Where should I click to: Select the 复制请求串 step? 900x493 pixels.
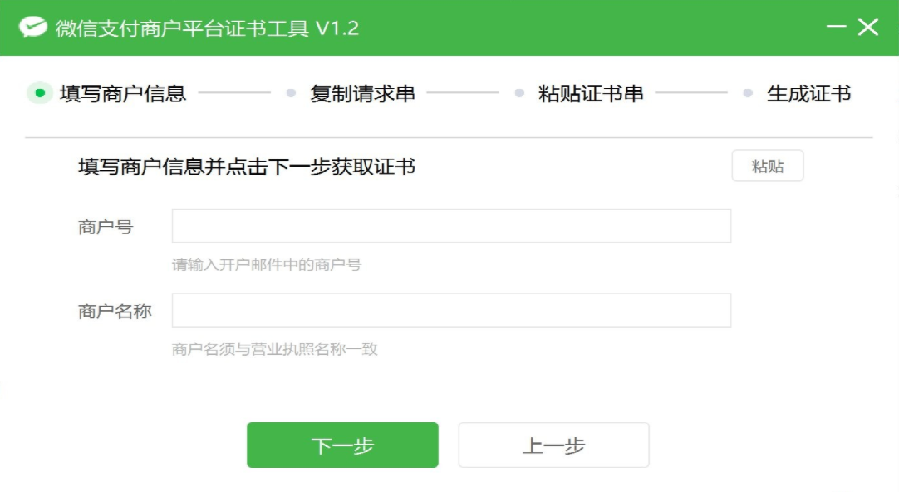point(363,94)
